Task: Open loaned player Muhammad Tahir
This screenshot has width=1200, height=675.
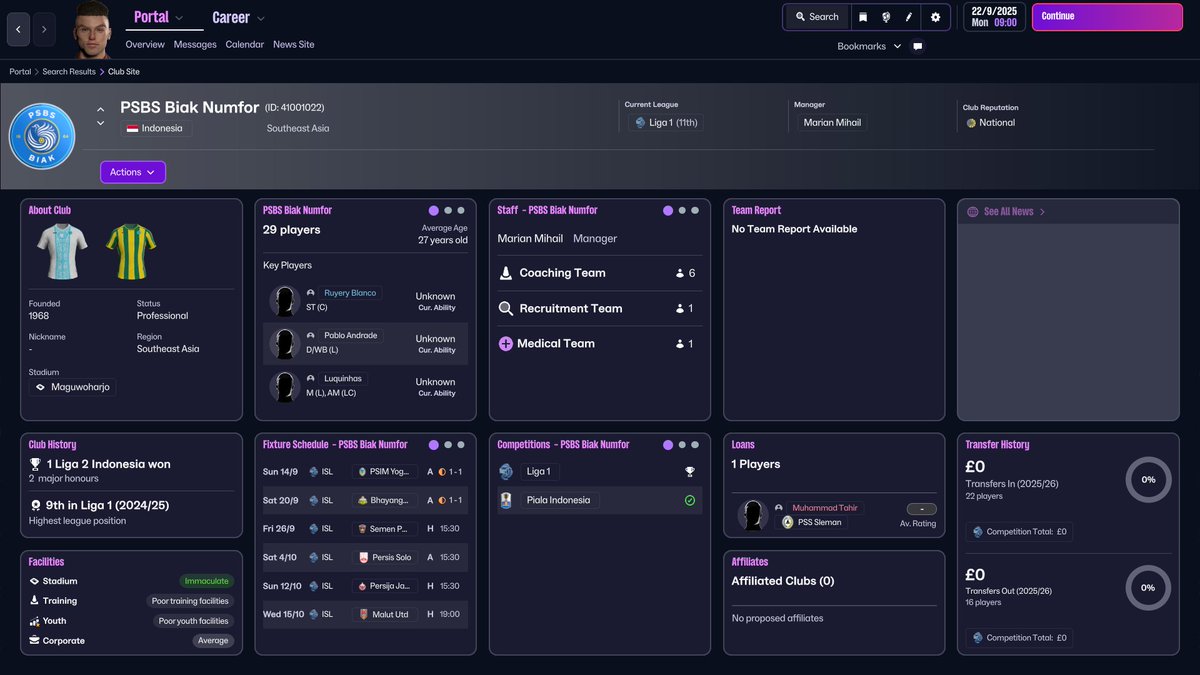Action: pos(825,508)
